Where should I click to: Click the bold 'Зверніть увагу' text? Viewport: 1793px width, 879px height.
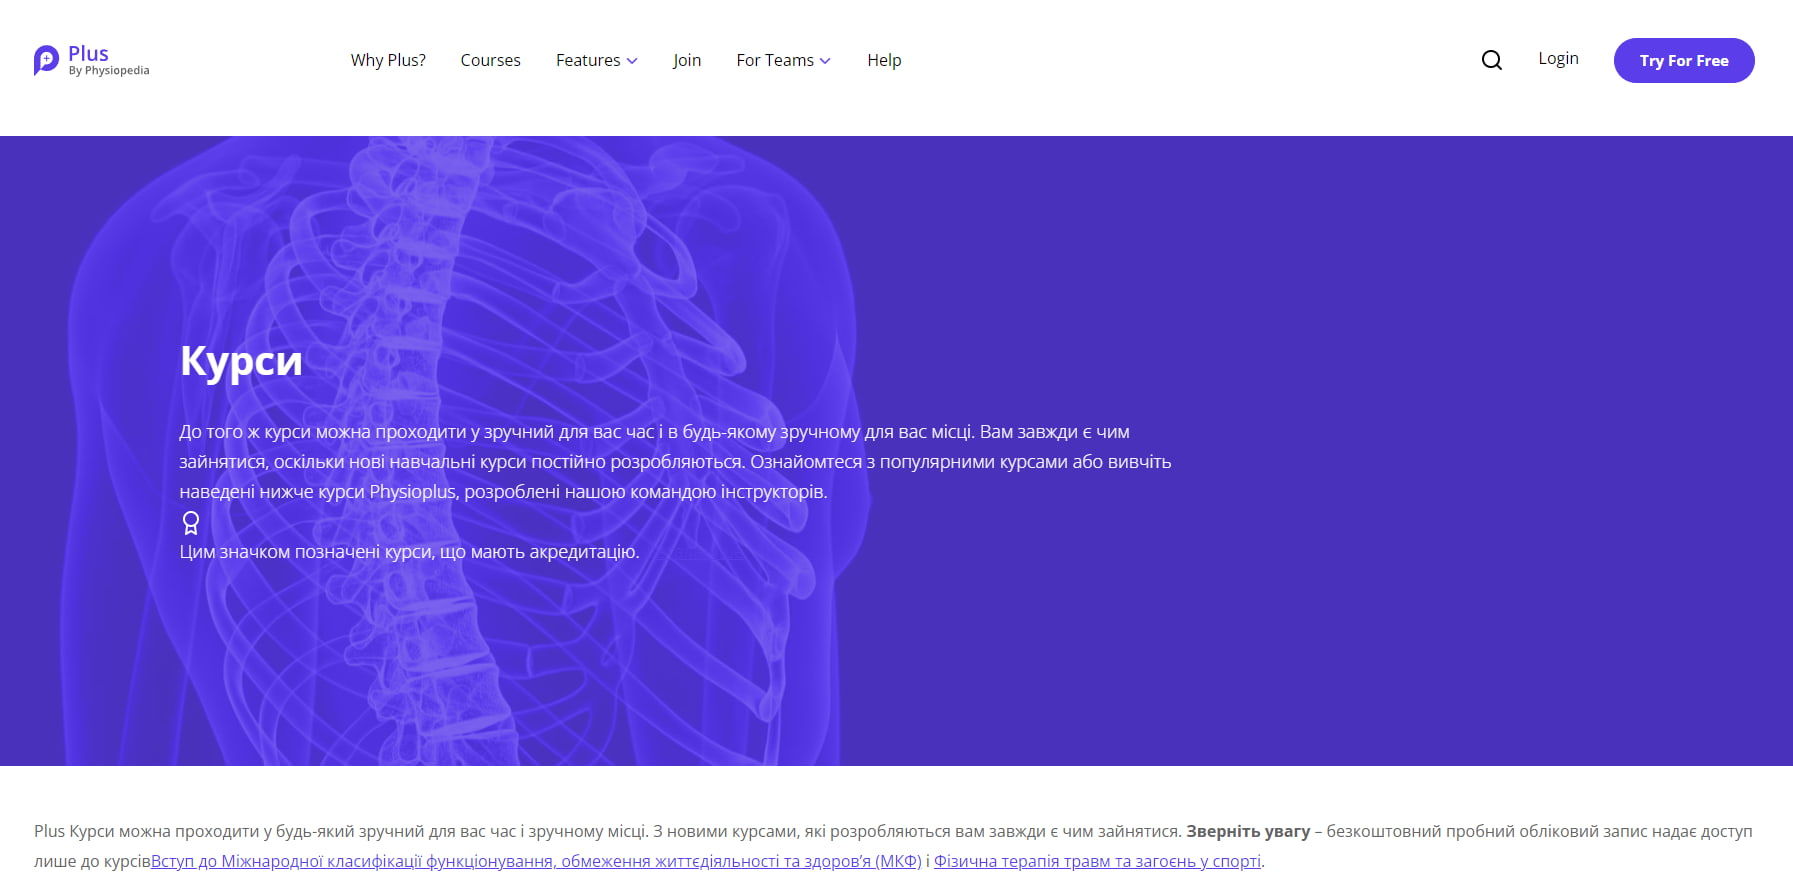tap(1247, 831)
